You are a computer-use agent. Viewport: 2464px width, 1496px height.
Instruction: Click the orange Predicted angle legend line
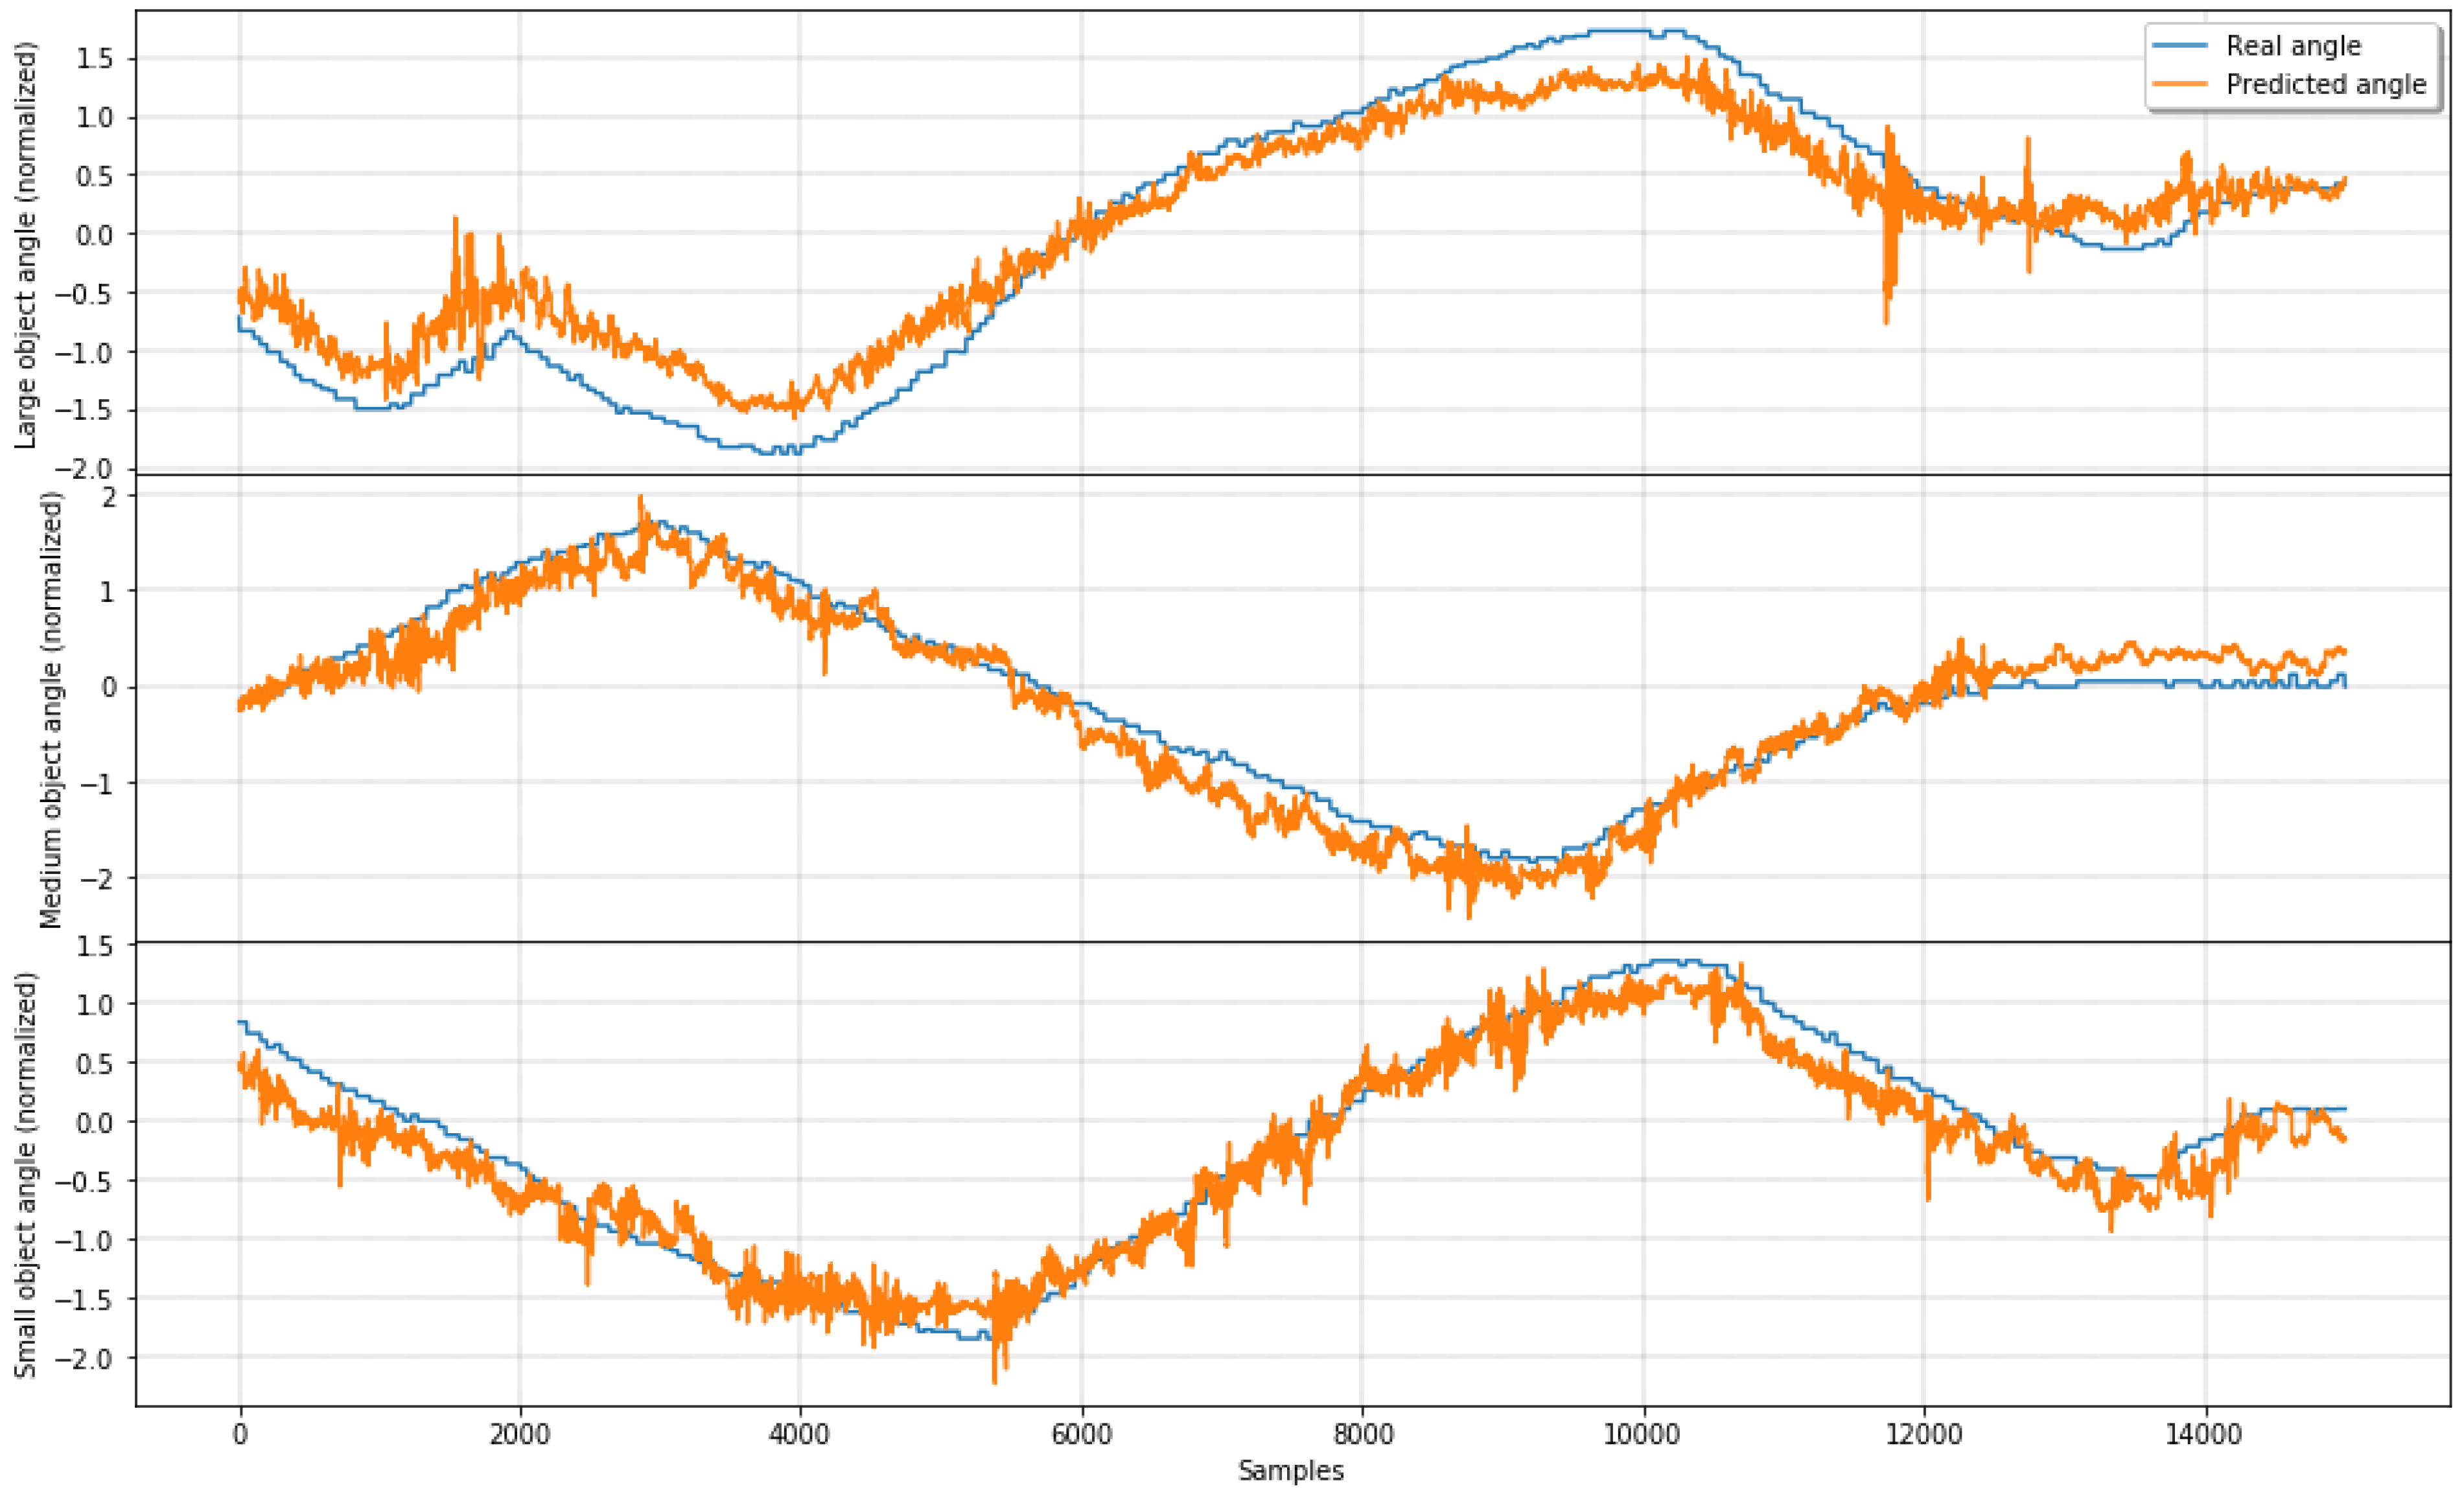[2179, 84]
